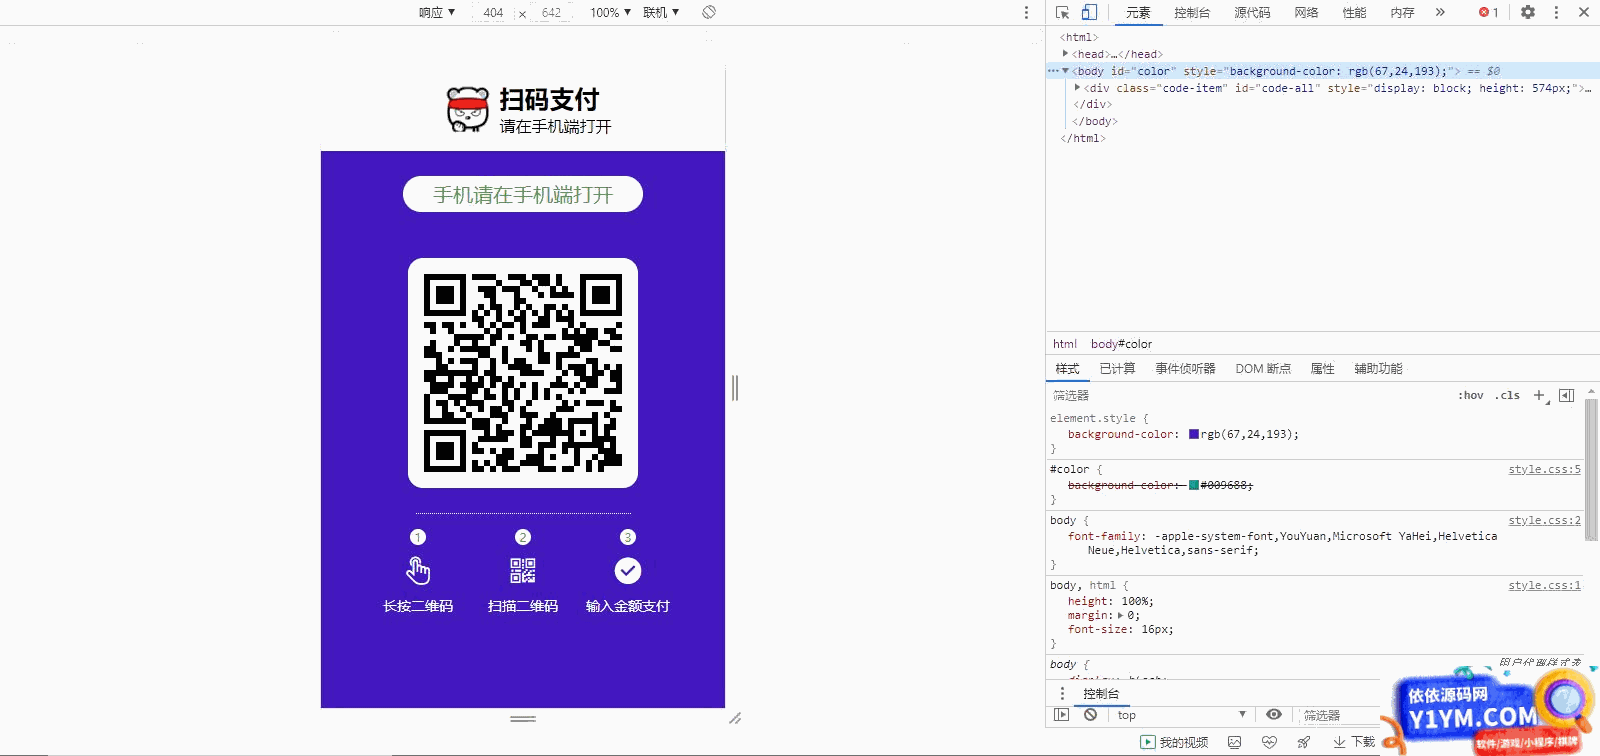The image size is (1600, 756).
Task: Click the 我的视频 play icon
Action: pos(1148,742)
